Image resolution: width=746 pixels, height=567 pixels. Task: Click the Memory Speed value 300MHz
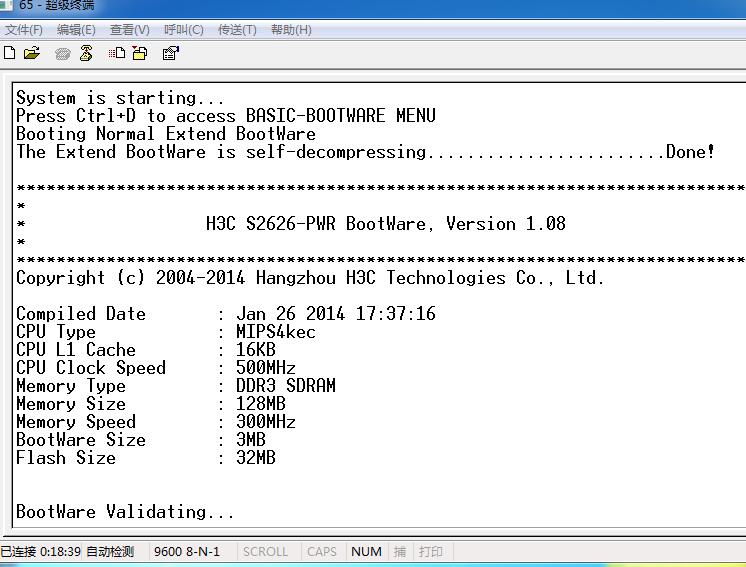coord(266,422)
